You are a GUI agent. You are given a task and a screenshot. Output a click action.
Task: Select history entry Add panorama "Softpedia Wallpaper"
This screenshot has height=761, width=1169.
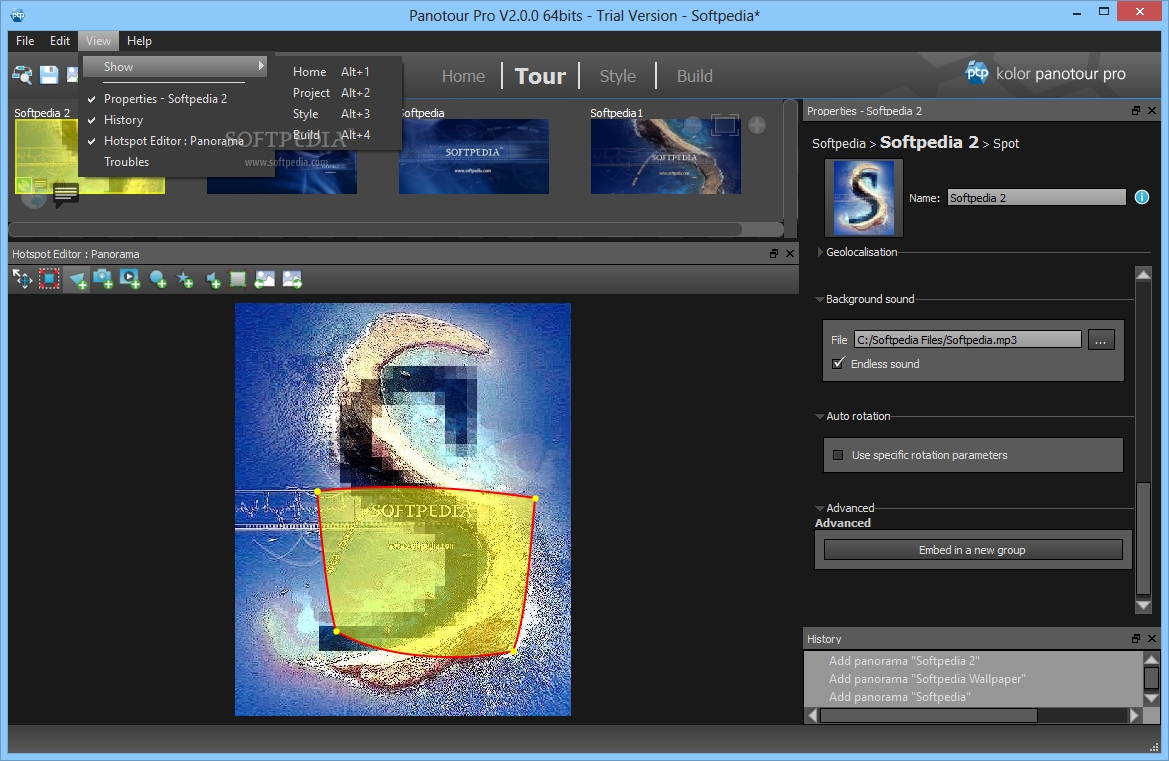927,679
